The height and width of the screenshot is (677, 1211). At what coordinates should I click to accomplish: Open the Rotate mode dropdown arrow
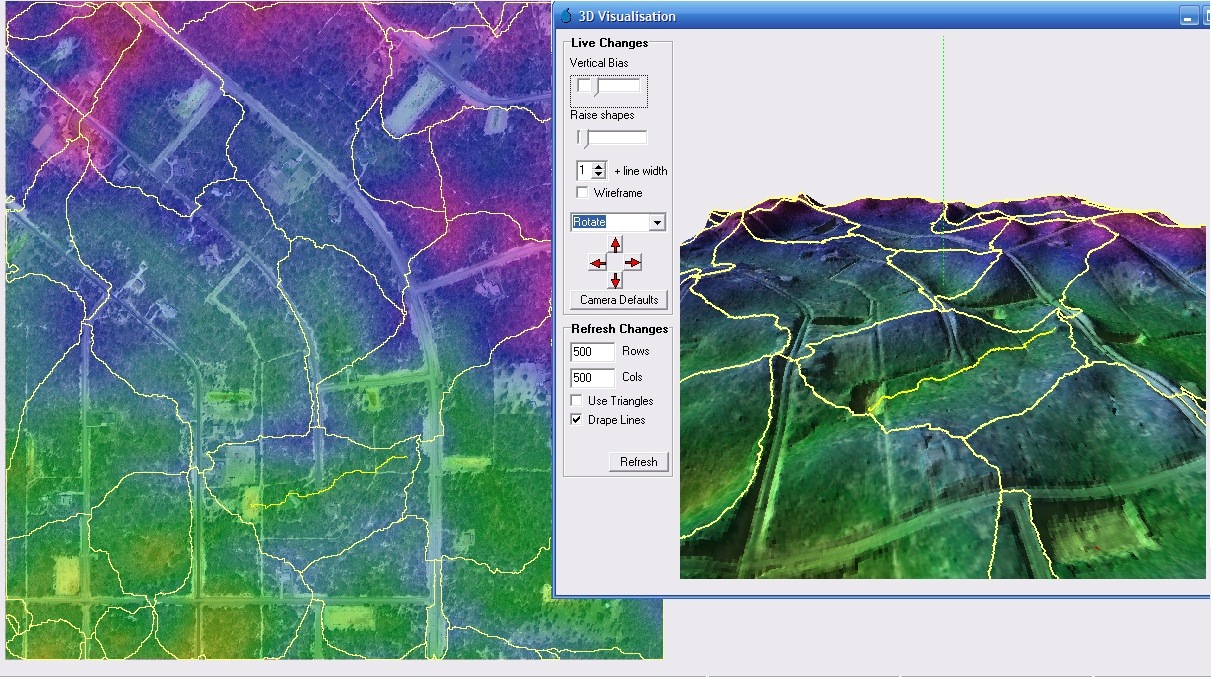click(x=657, y=222)
